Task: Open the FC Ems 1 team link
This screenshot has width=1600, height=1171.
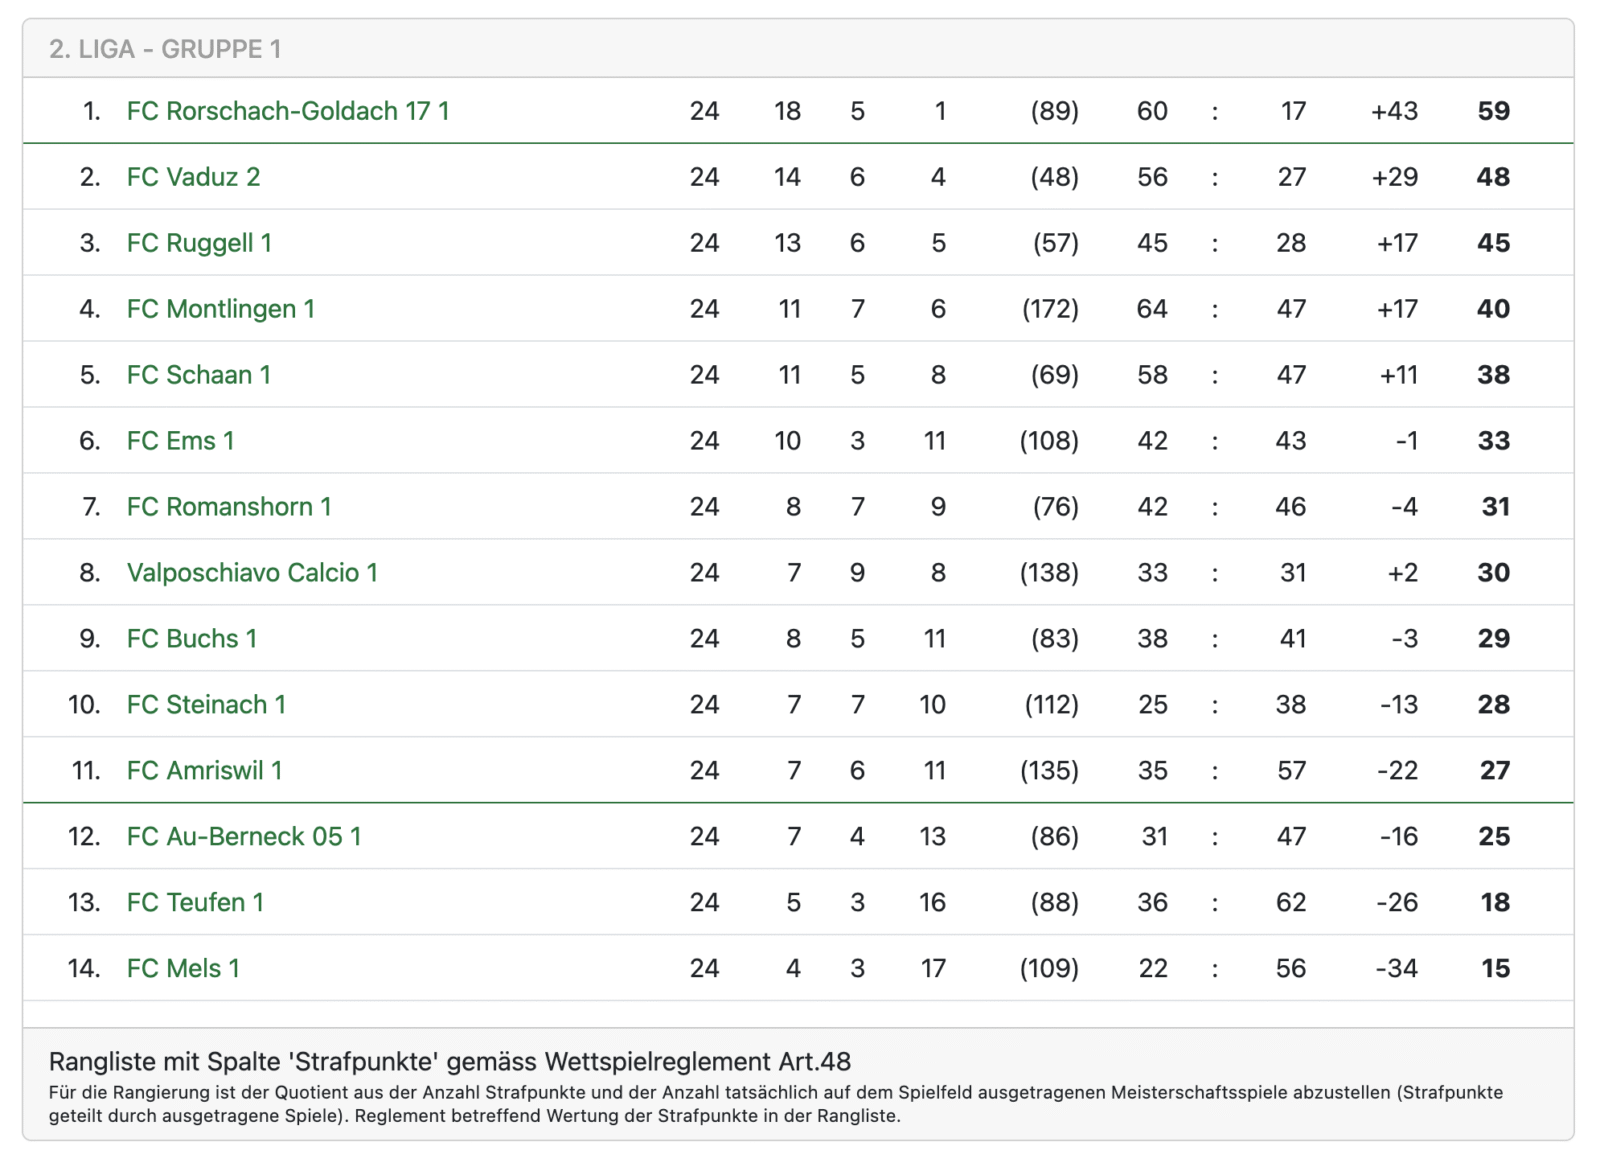Action: 180,441
